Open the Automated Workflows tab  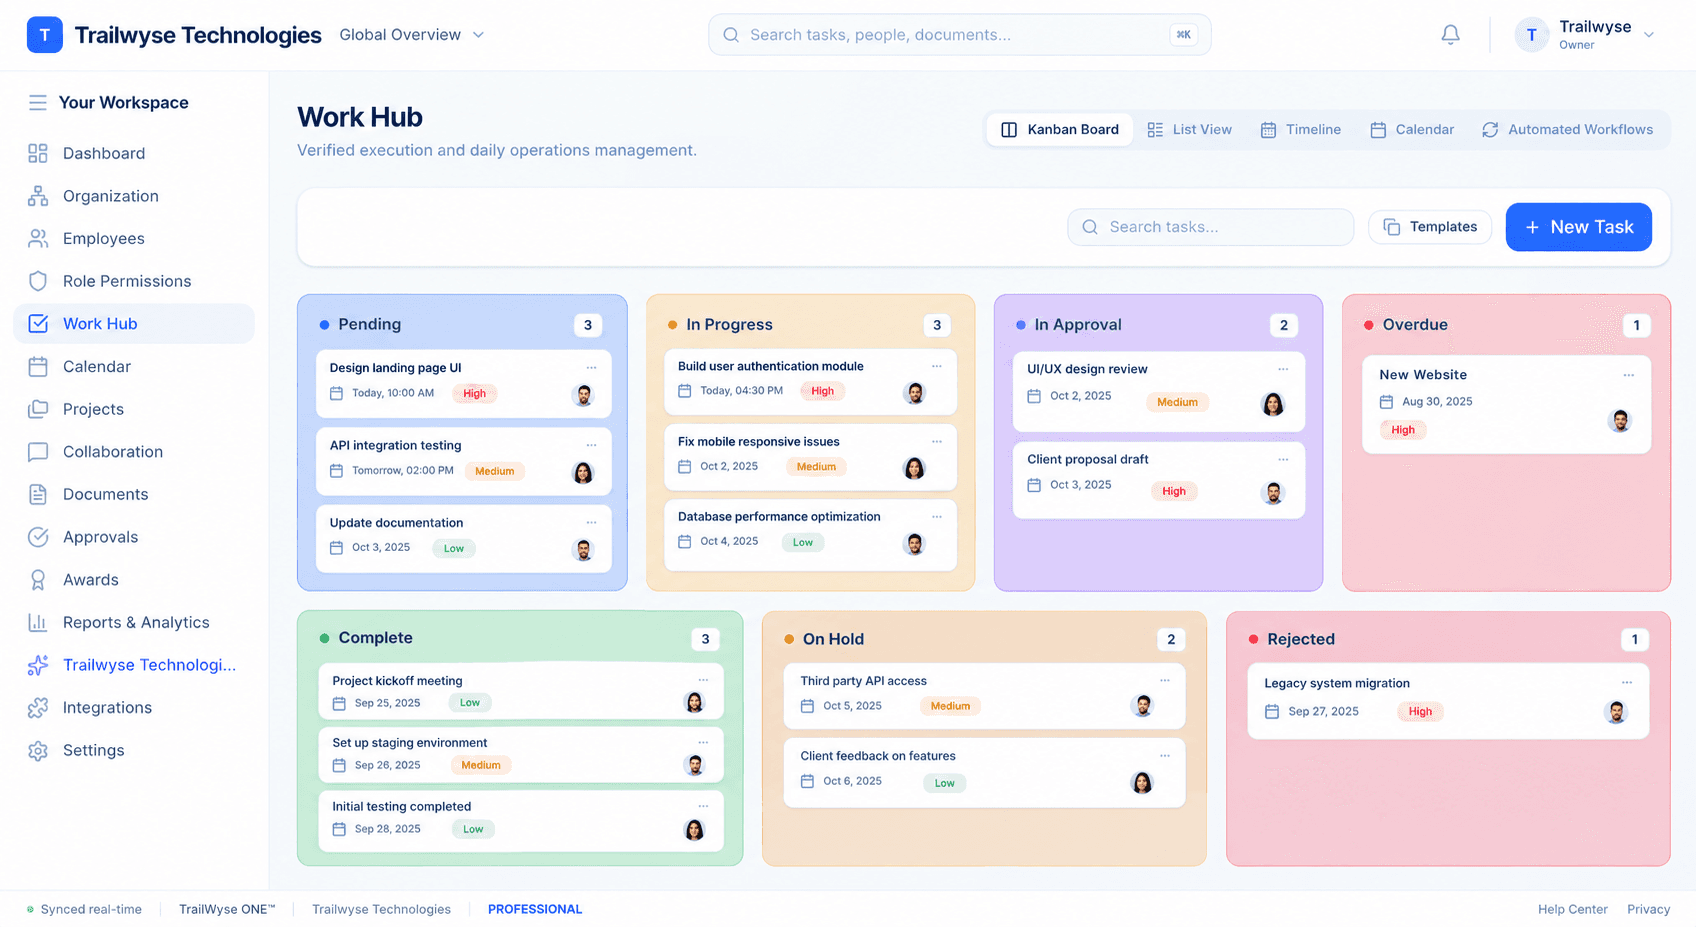tap(1567, 130)
